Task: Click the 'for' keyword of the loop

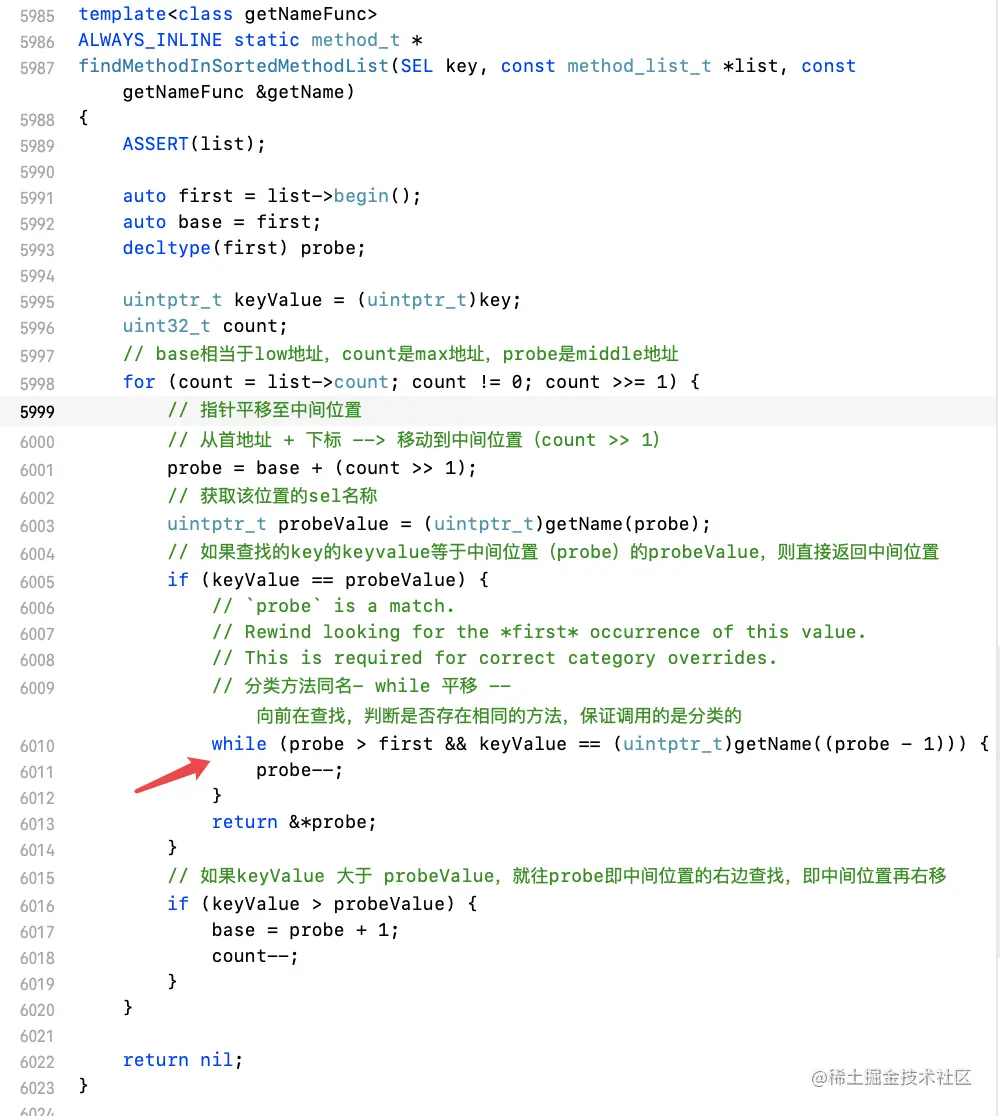Action: point(139,382)
